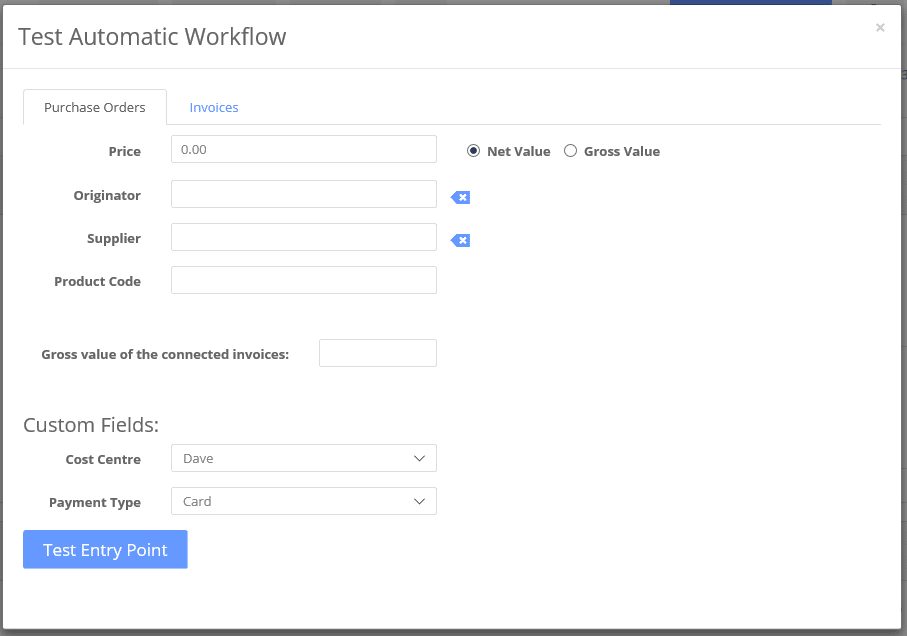The width and height of the screenshot is (907, 636).
Task: Focus the Supplier text field
Action: pos(304,237)
